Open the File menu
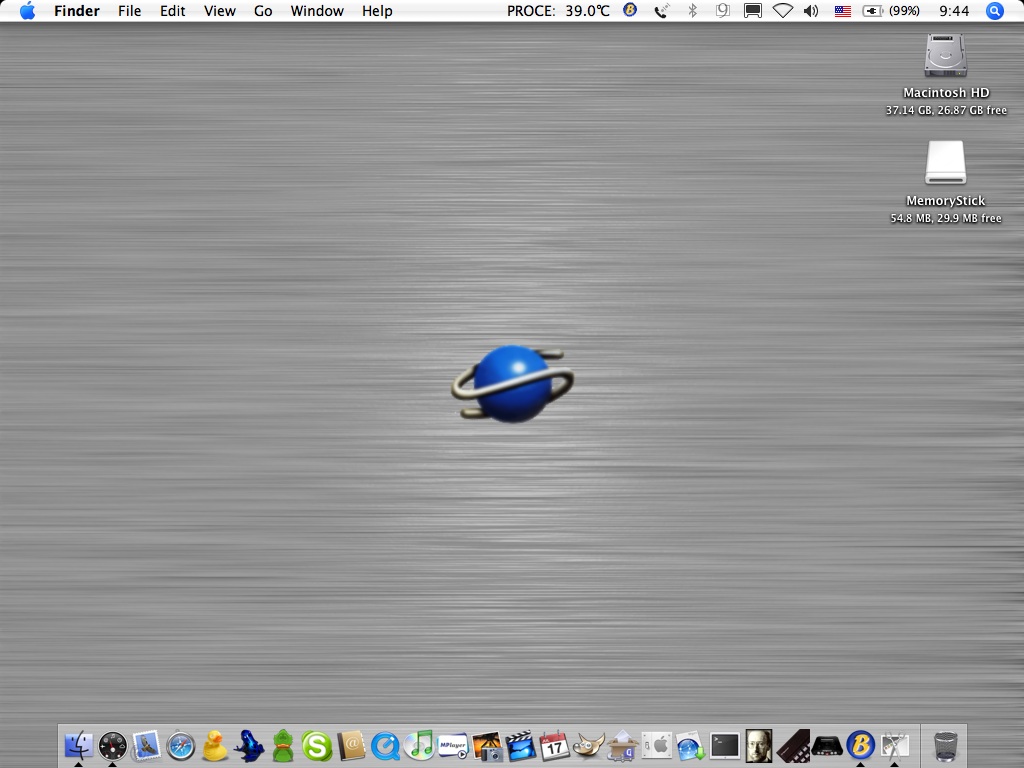 [129, 11]
